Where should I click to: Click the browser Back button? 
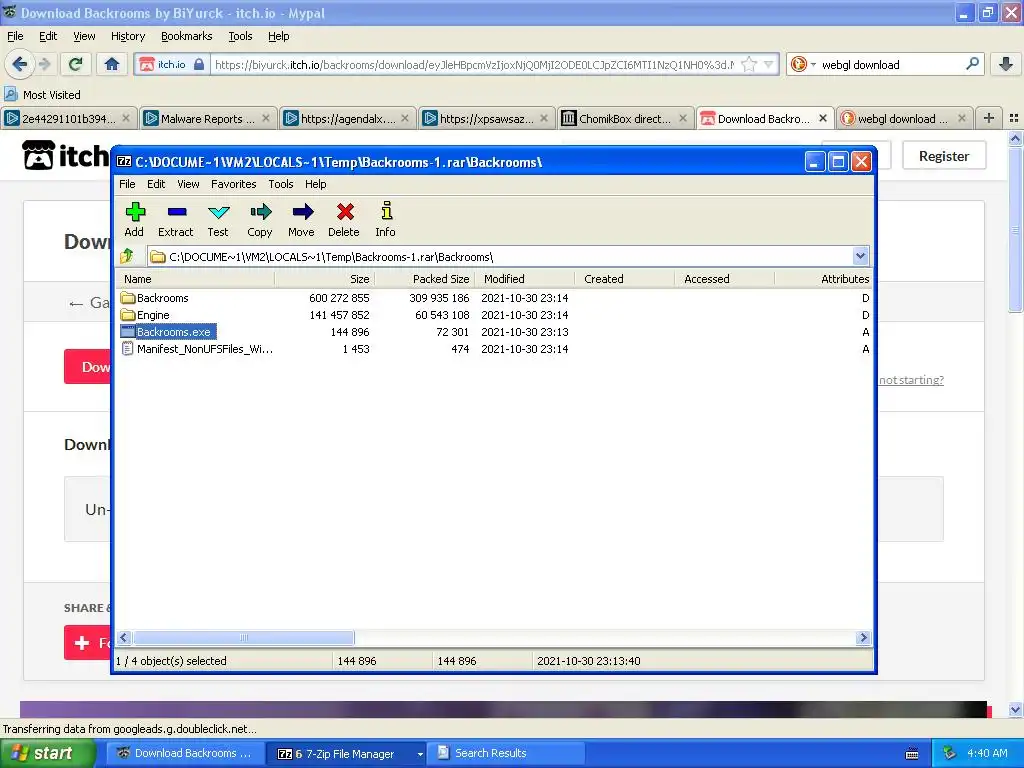(19, 64)
